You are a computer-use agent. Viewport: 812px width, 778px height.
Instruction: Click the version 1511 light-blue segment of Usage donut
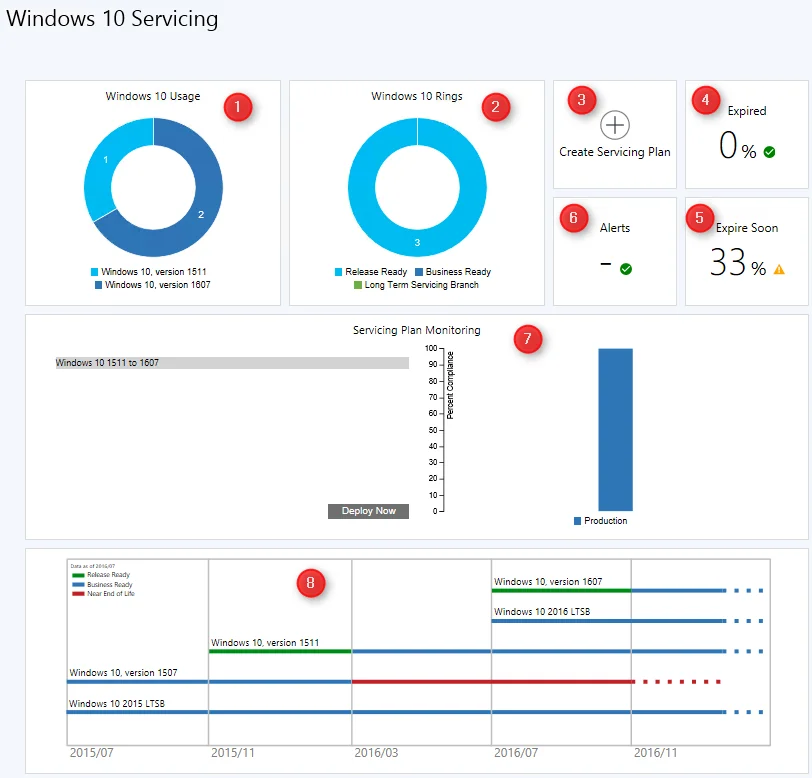pyautogui.click(x=106, y=160)
